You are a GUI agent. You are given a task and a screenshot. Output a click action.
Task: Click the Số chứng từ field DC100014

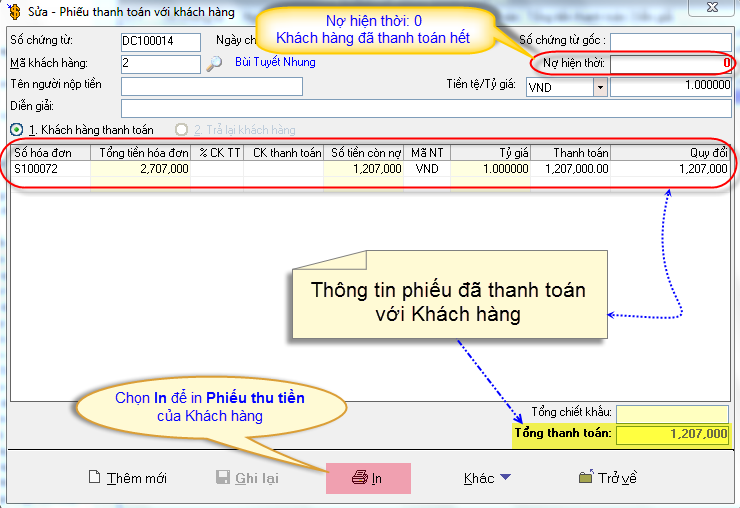pyautogui.click(x=160, y=41)
